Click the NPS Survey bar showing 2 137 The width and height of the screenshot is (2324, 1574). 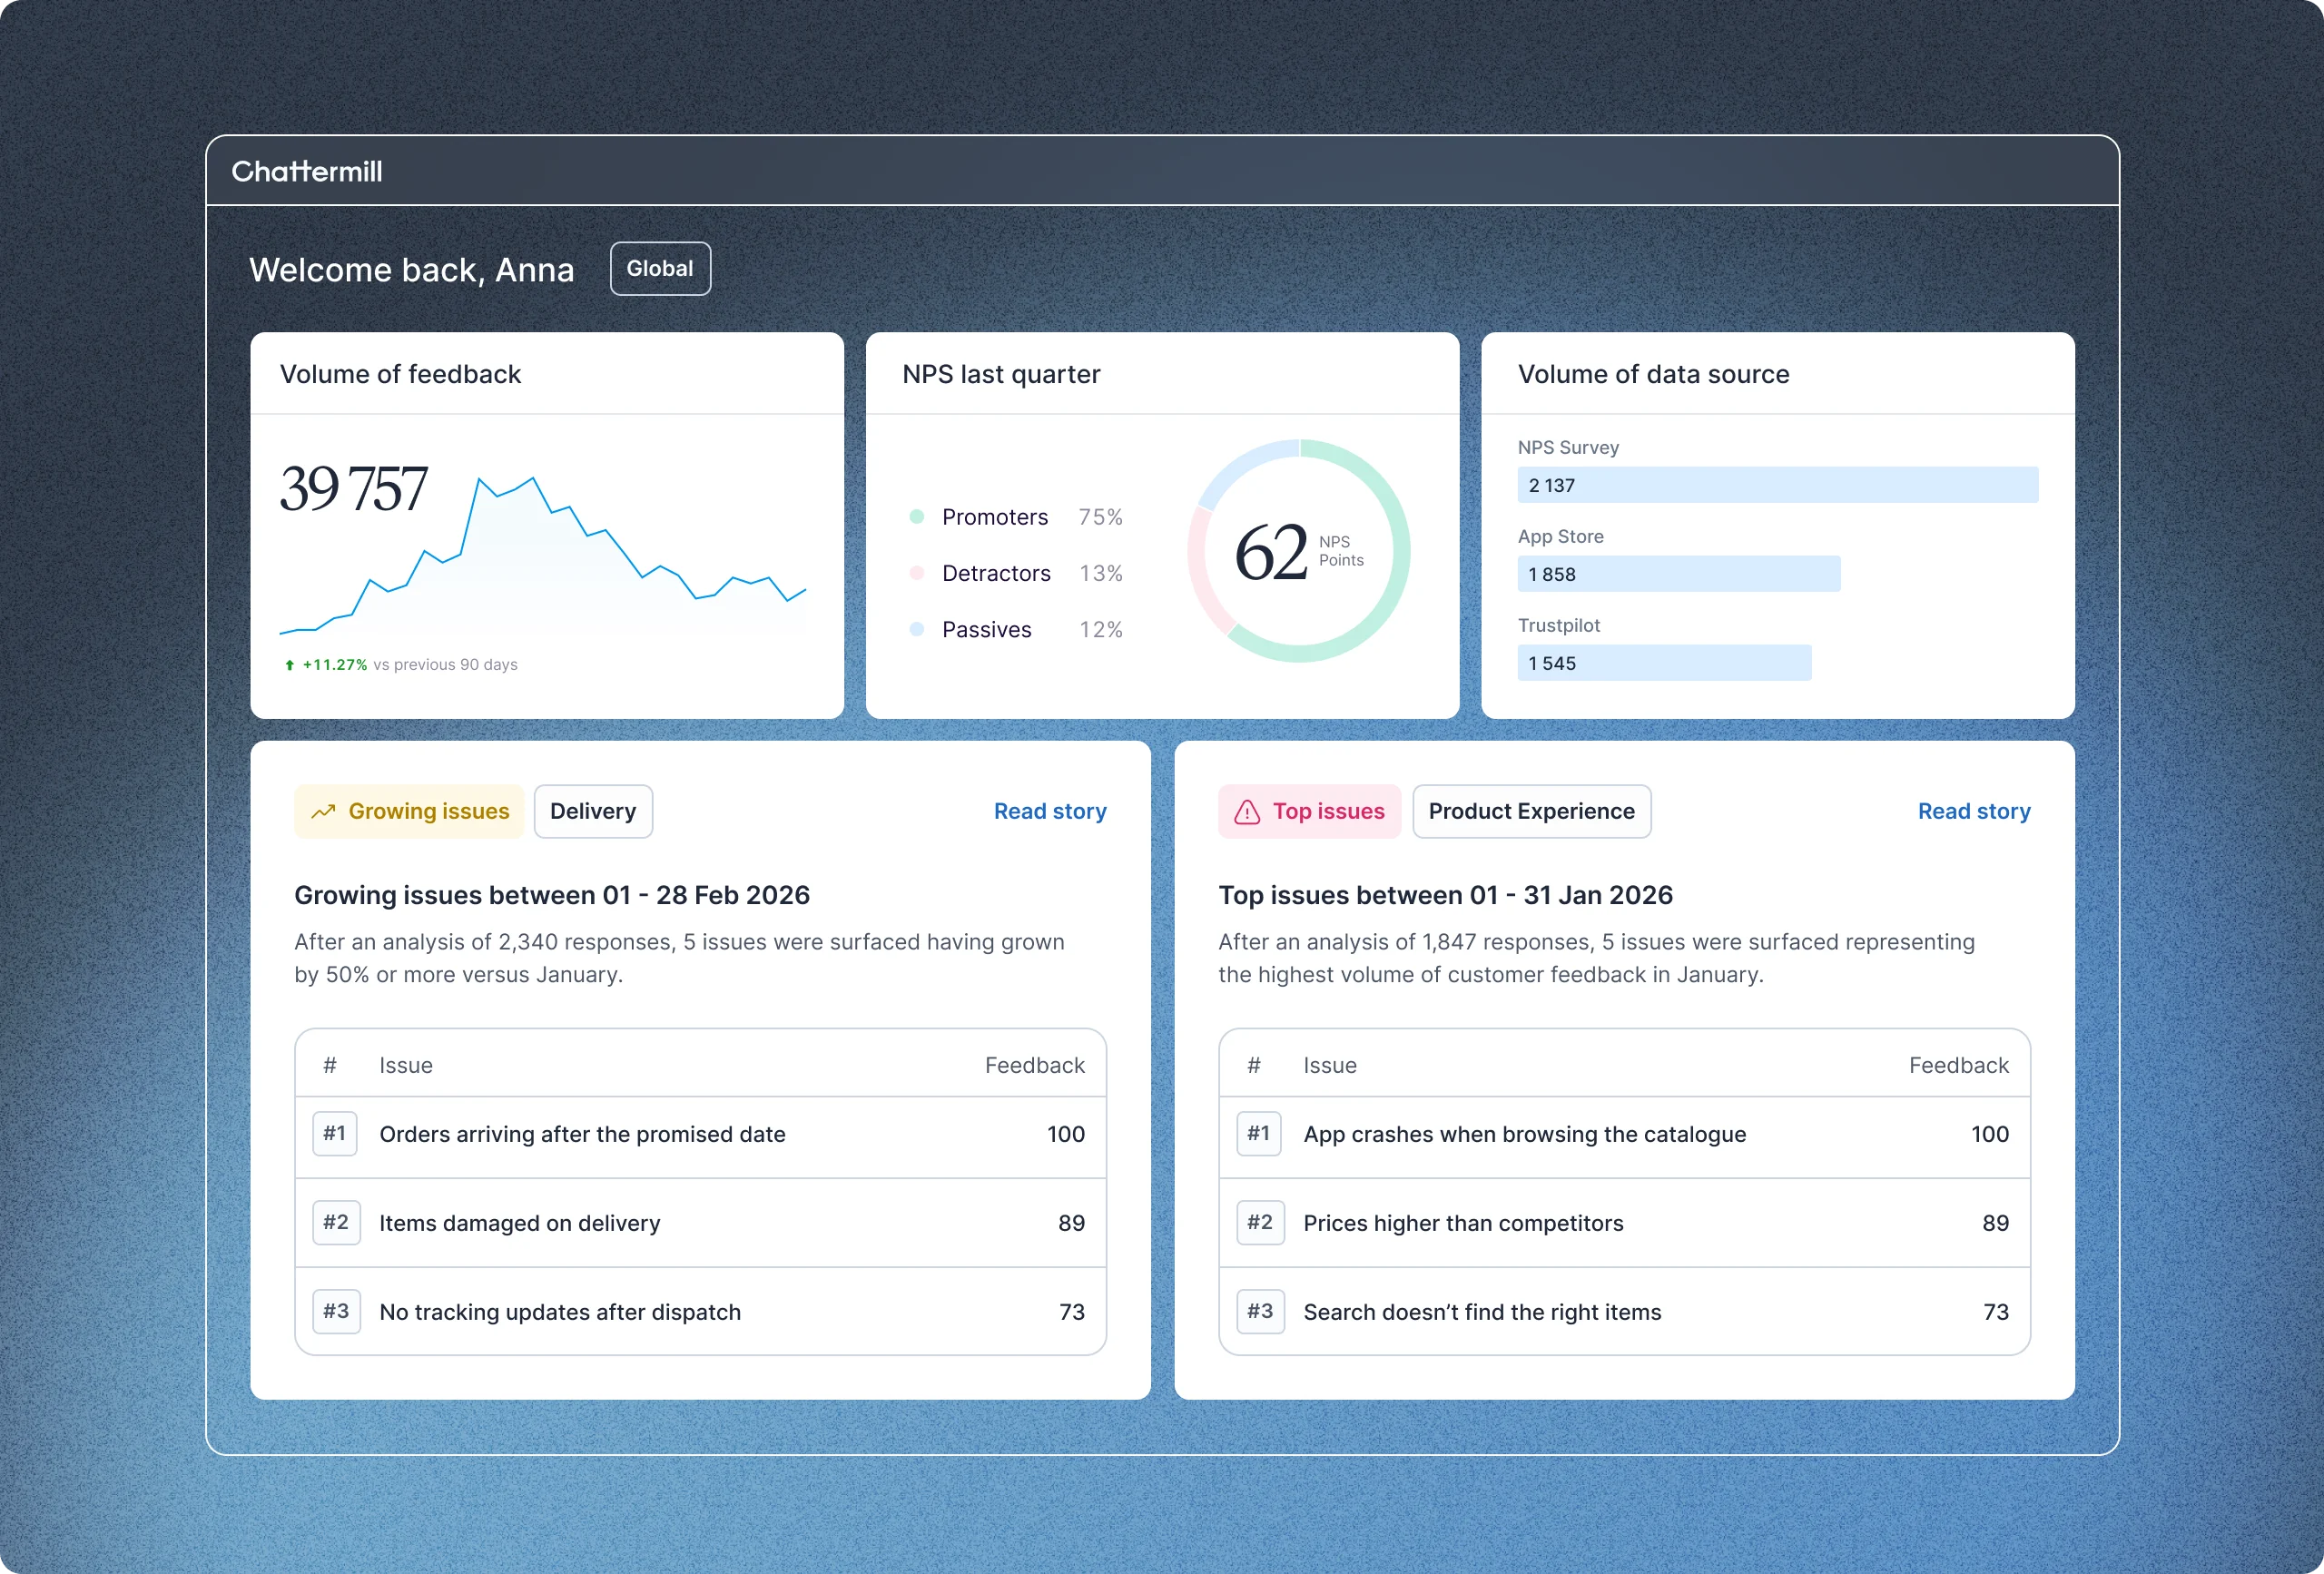pos(1777,485)
